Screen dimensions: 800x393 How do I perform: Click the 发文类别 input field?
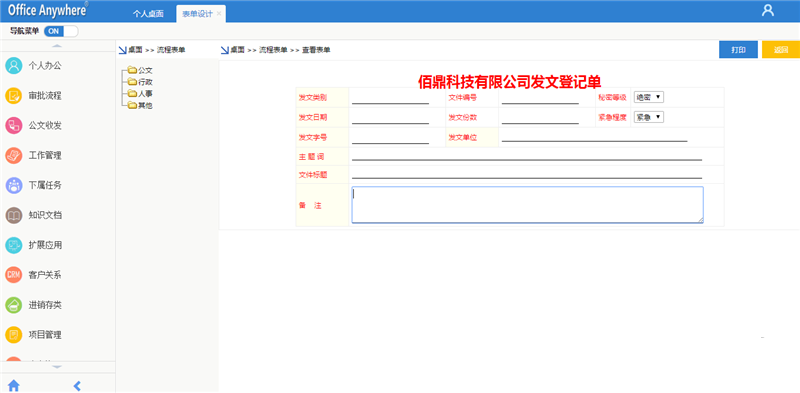(x=390, y=99)
